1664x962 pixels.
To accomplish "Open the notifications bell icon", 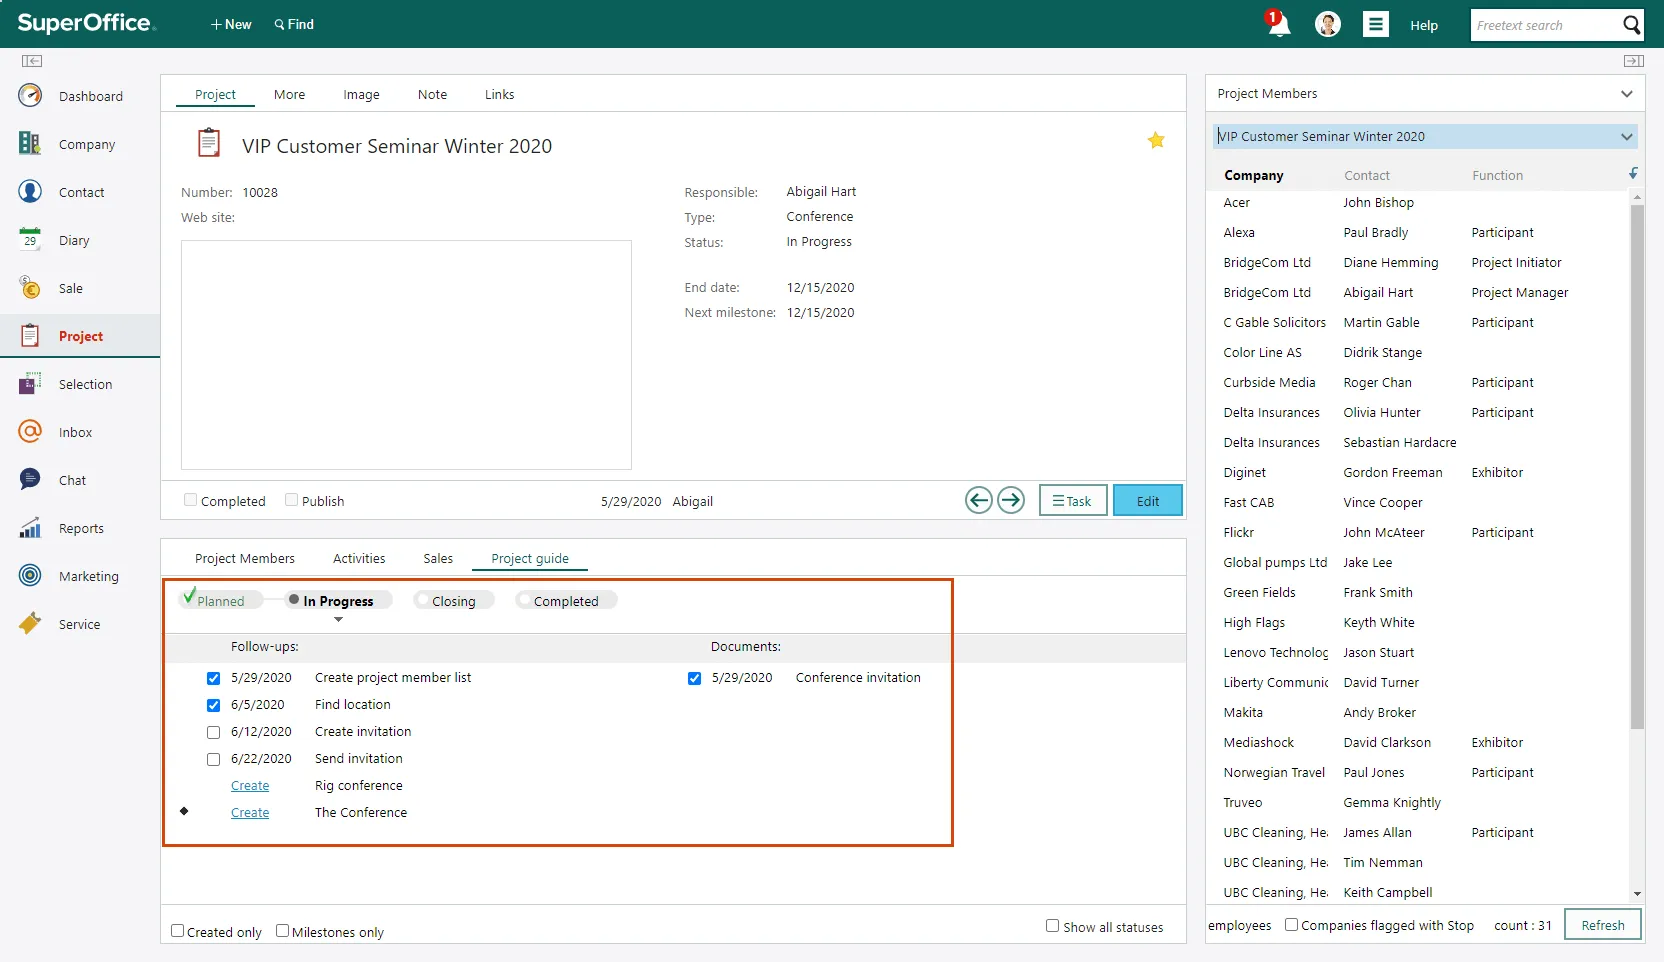I will coord(1278,24).
